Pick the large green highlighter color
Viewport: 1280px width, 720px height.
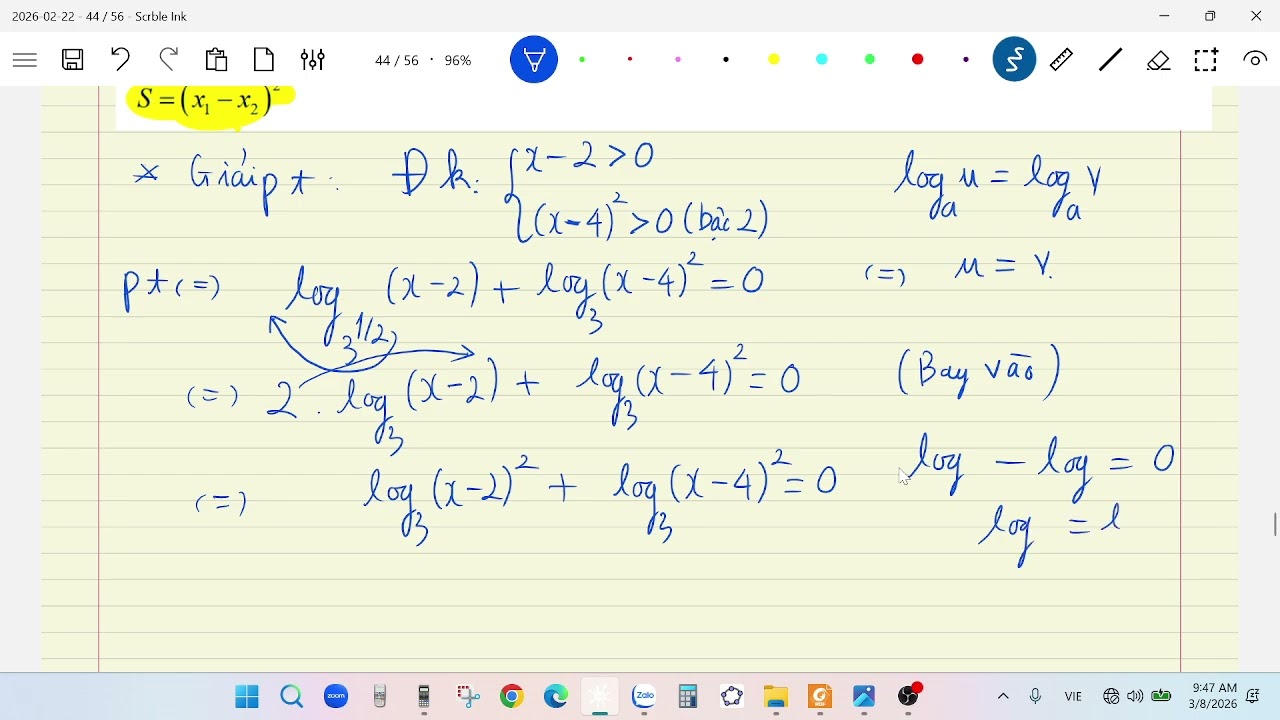click(x=870, y=60)
